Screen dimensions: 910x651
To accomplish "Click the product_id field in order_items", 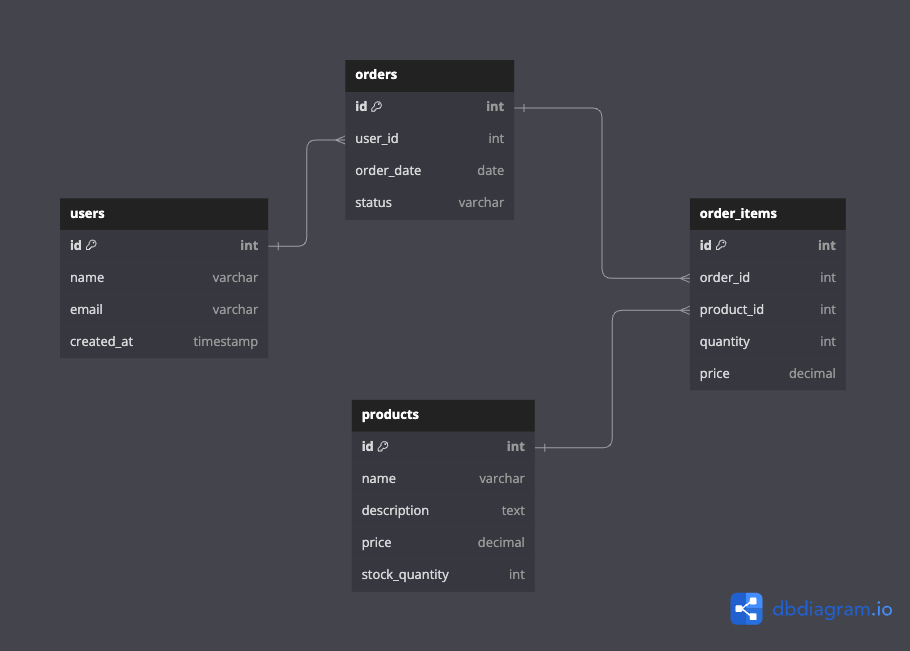I will [767, 309].
